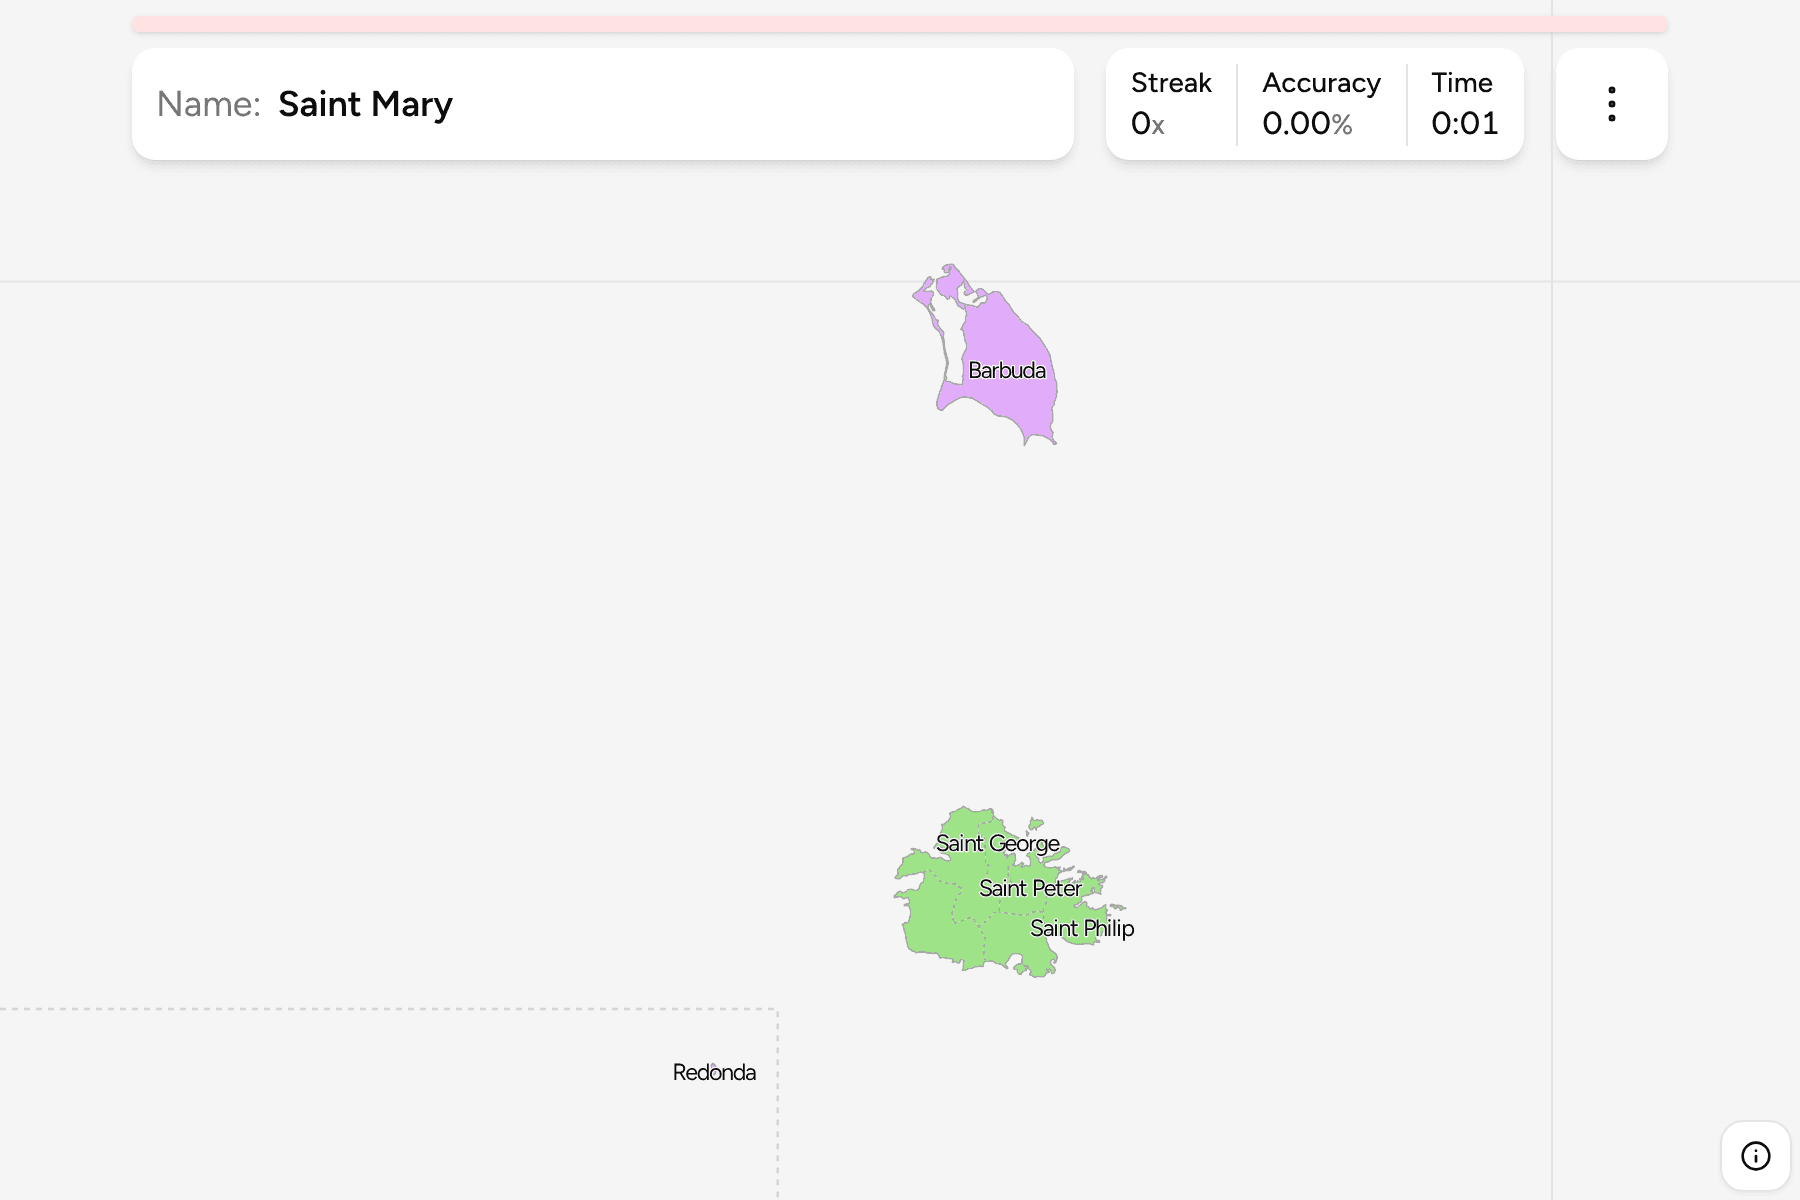Screen dimensions: 1800x1200
Task: Click the info icon button
Action: tap(1755, 1156)
